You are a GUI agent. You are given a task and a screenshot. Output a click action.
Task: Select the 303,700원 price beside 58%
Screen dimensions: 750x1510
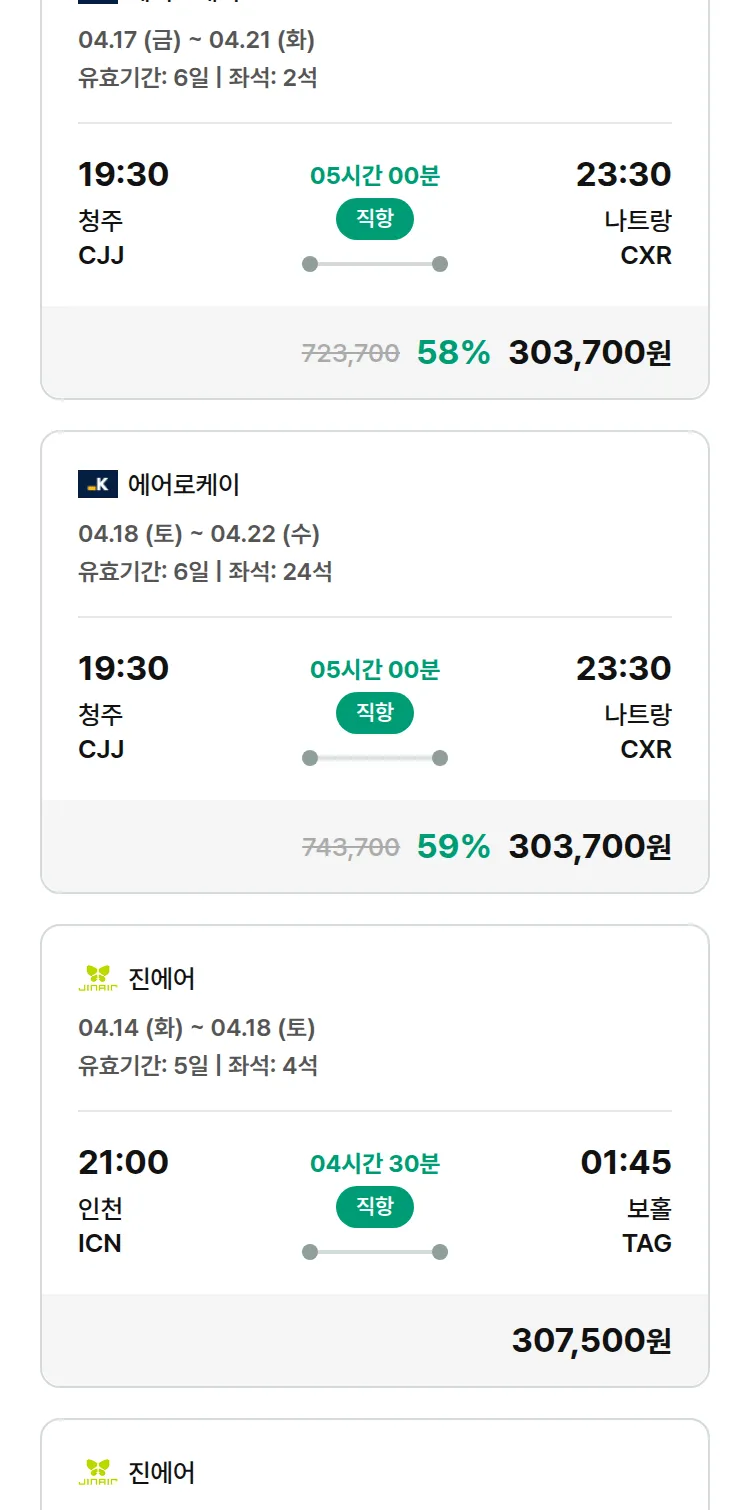point(589,353)
